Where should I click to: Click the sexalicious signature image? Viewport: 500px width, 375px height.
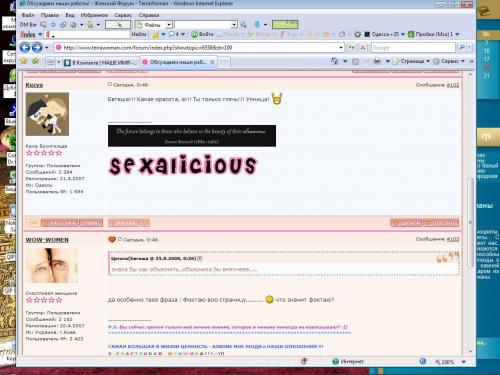[x=183, y=164]
